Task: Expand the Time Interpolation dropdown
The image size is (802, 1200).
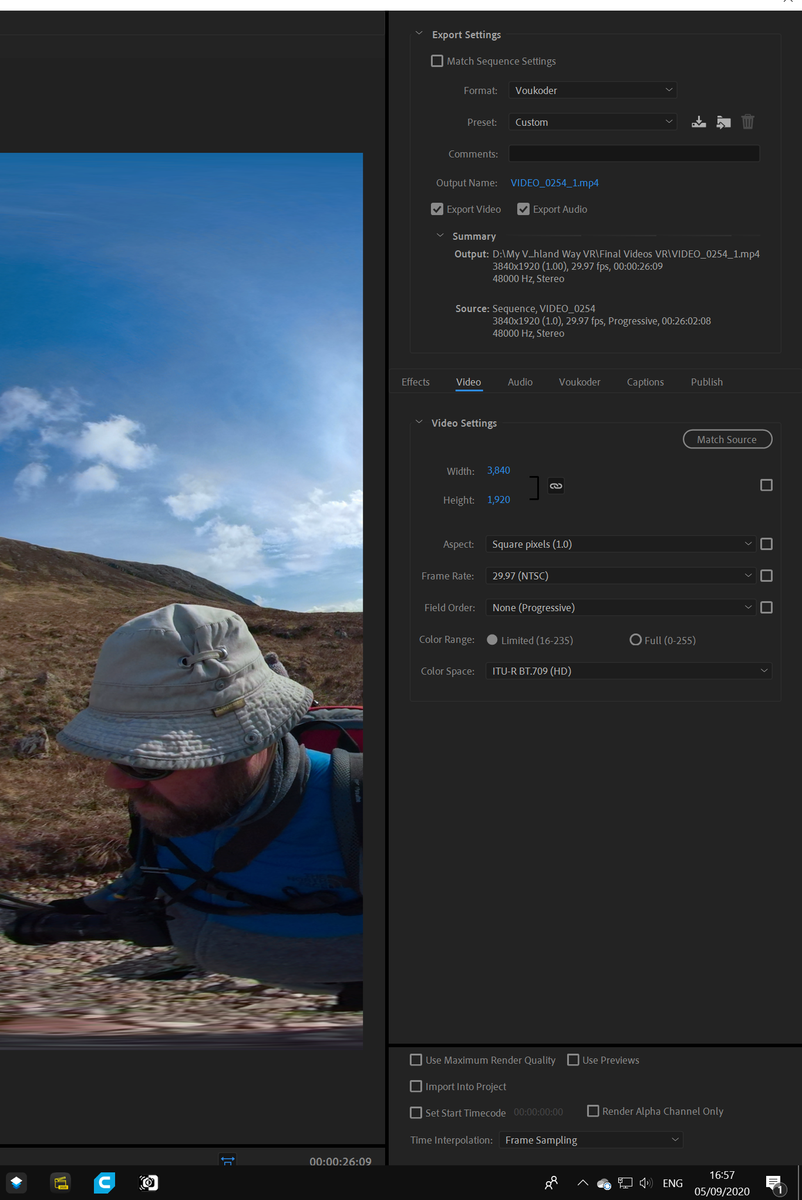Action: pos(591,1140)
